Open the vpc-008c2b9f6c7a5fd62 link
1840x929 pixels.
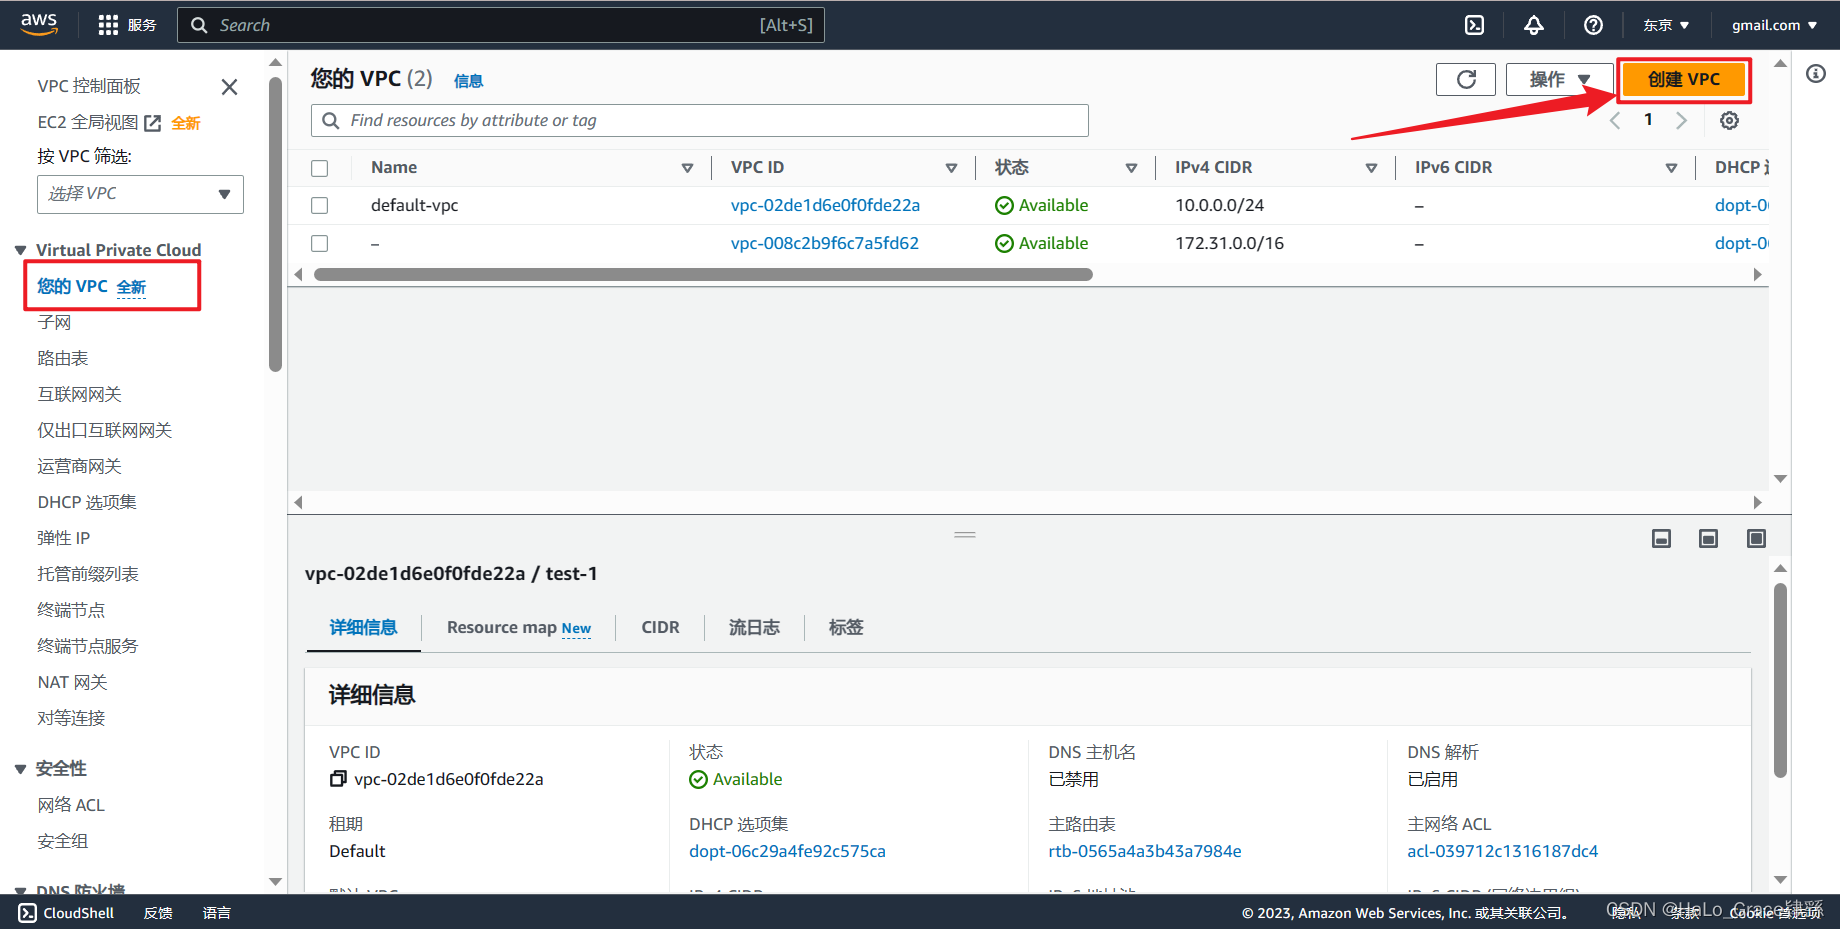tap(824, 243)
